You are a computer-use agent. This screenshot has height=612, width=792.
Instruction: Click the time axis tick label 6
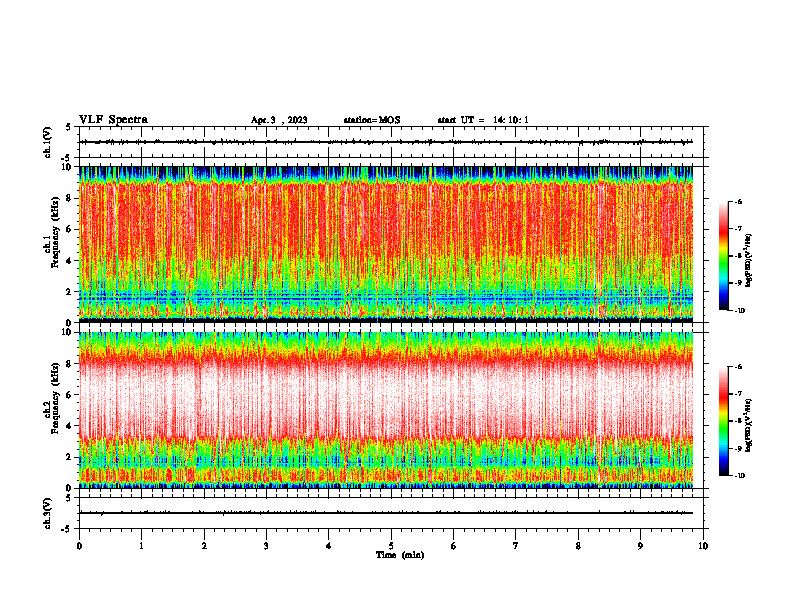[x=454, y=546]
